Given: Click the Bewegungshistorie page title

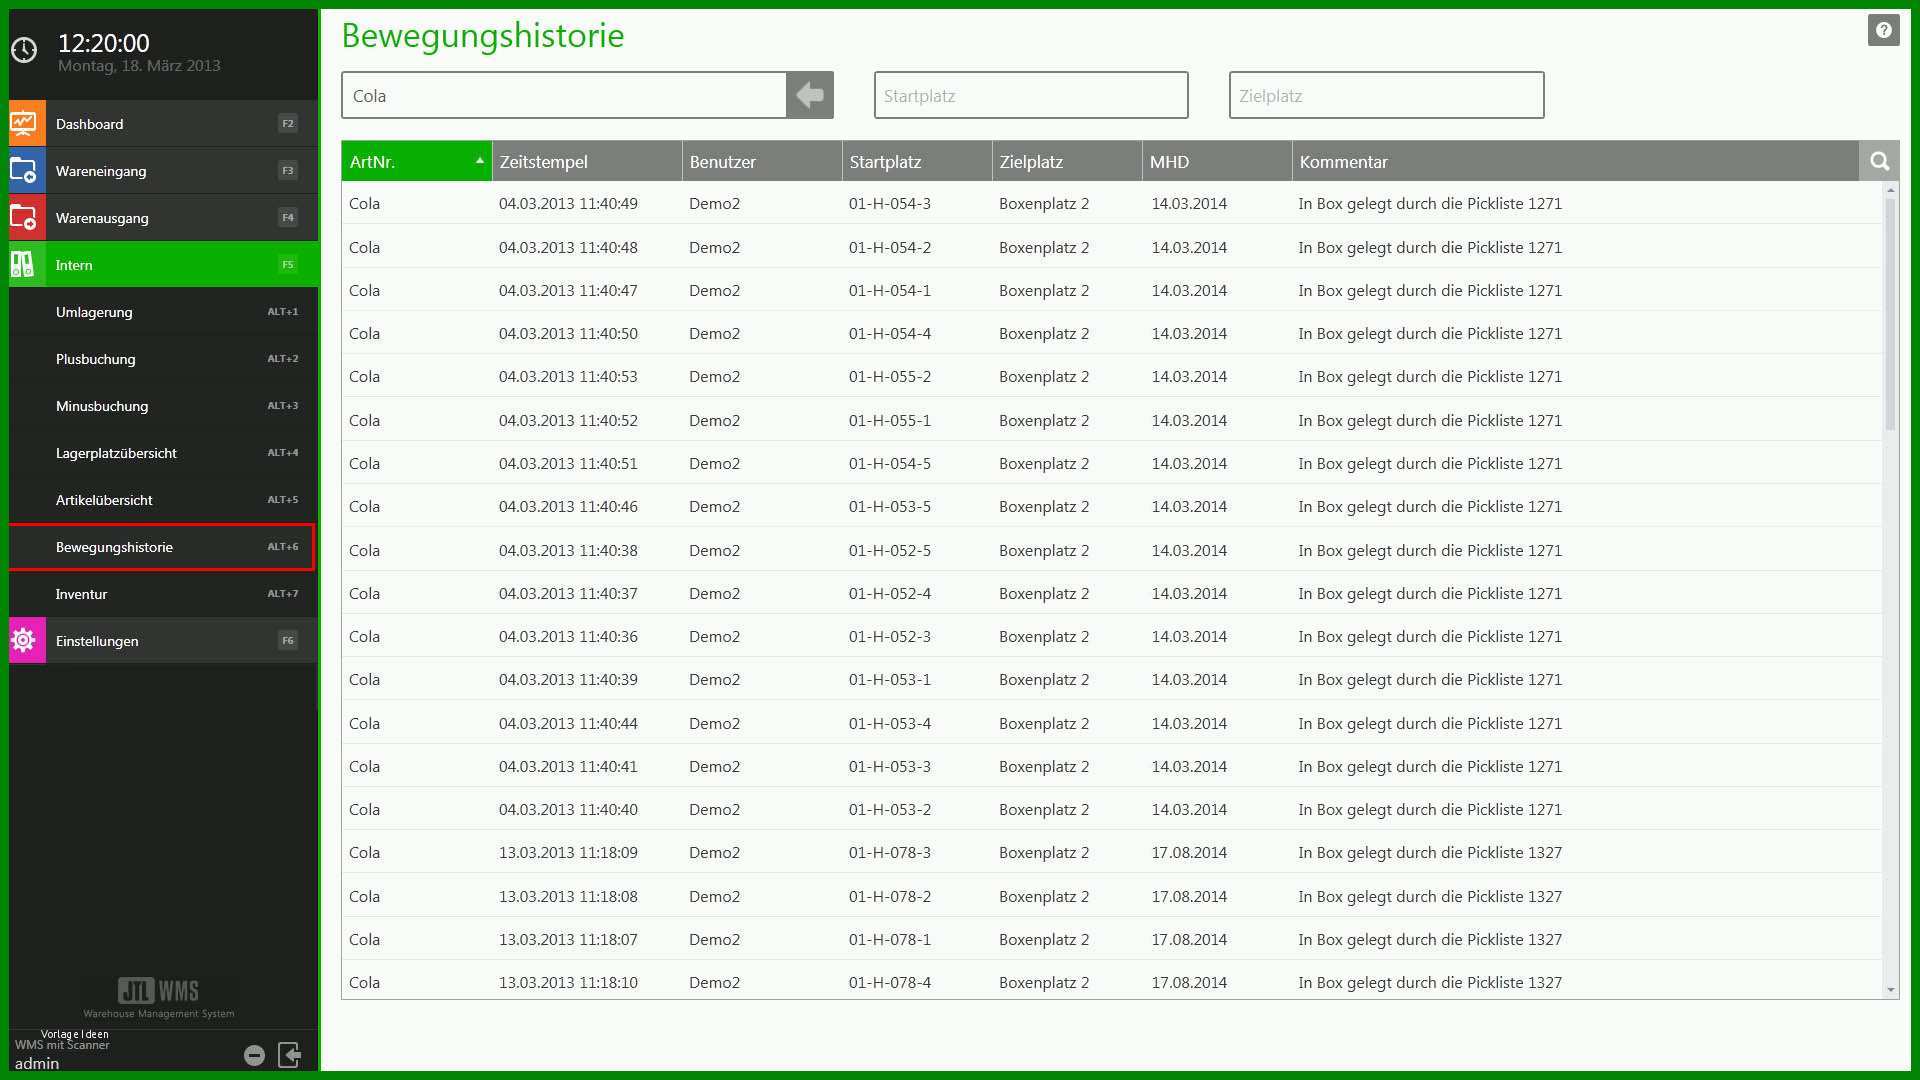Looking at the screenshot, I should (x=483, y=36).
